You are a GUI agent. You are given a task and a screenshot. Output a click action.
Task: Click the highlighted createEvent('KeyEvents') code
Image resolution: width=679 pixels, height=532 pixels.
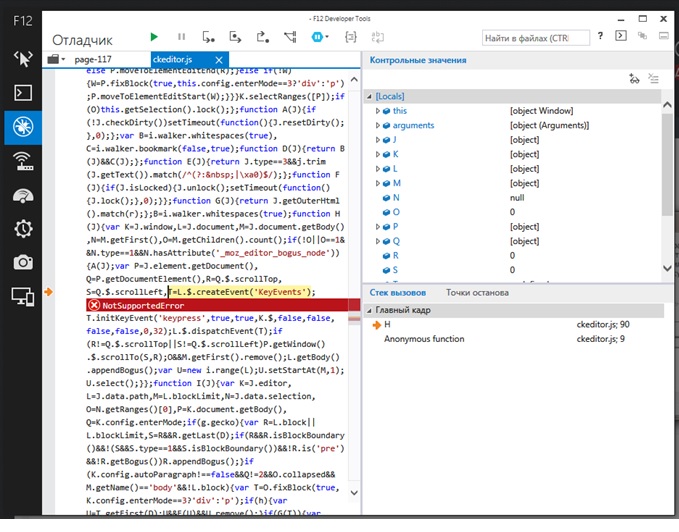242,292
